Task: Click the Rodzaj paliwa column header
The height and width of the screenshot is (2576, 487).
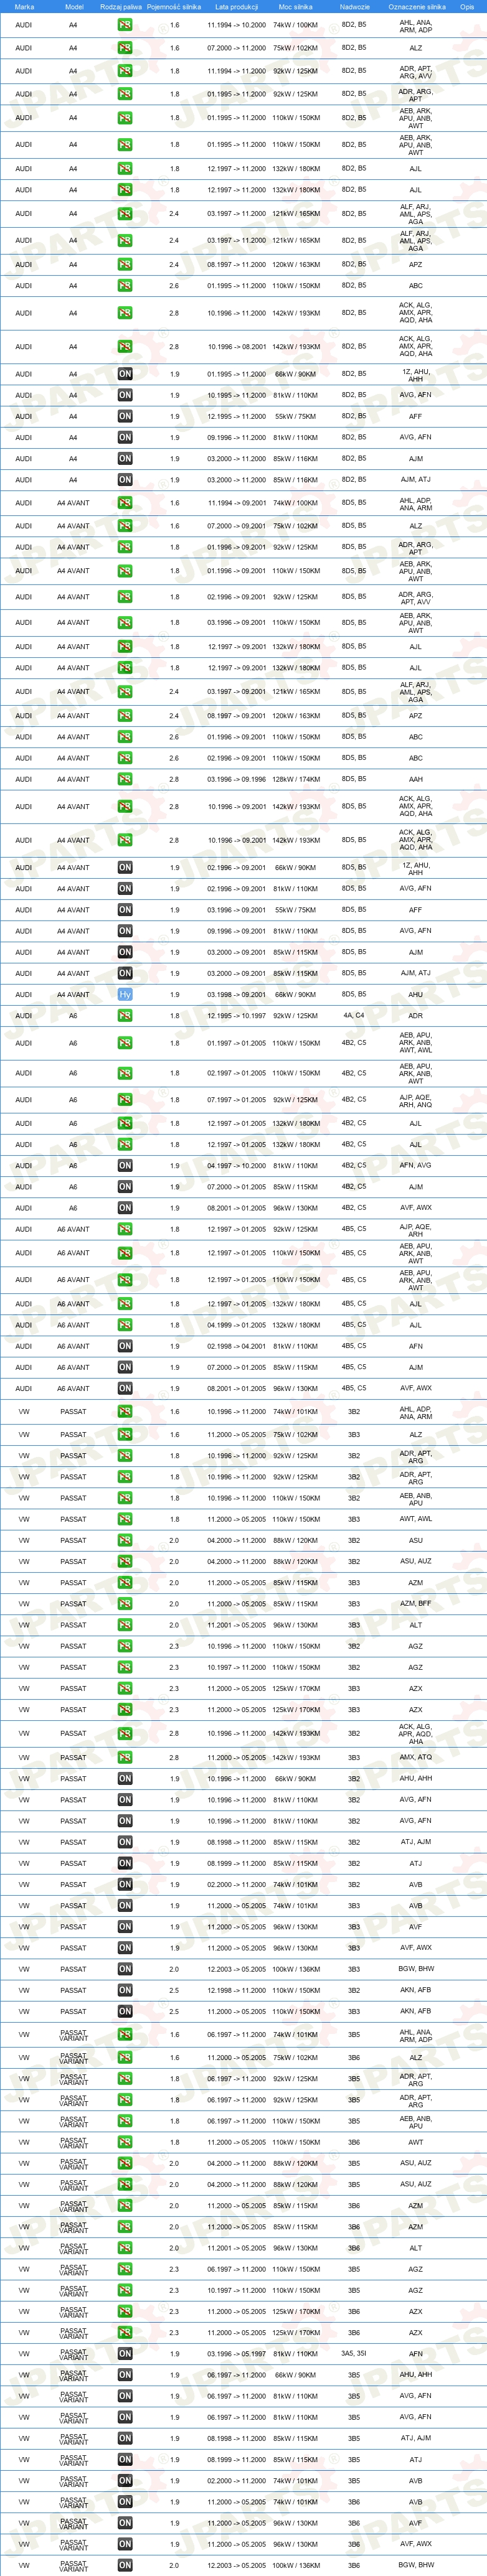Action: click(x=121, y=6)
